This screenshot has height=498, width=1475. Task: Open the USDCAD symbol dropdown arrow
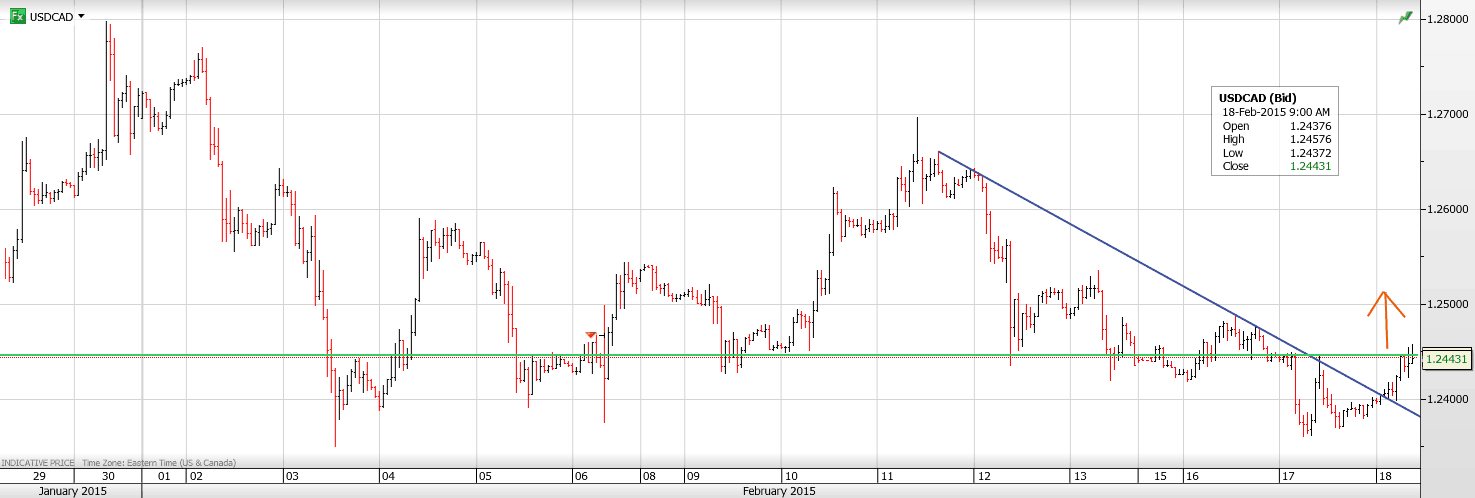click(81, 17)
